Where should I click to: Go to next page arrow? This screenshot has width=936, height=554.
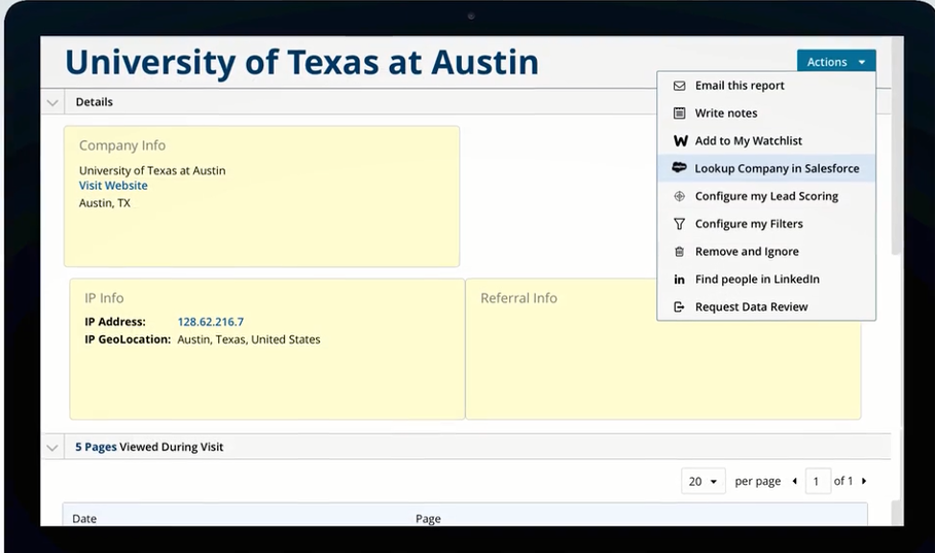(x=864, y=481)
